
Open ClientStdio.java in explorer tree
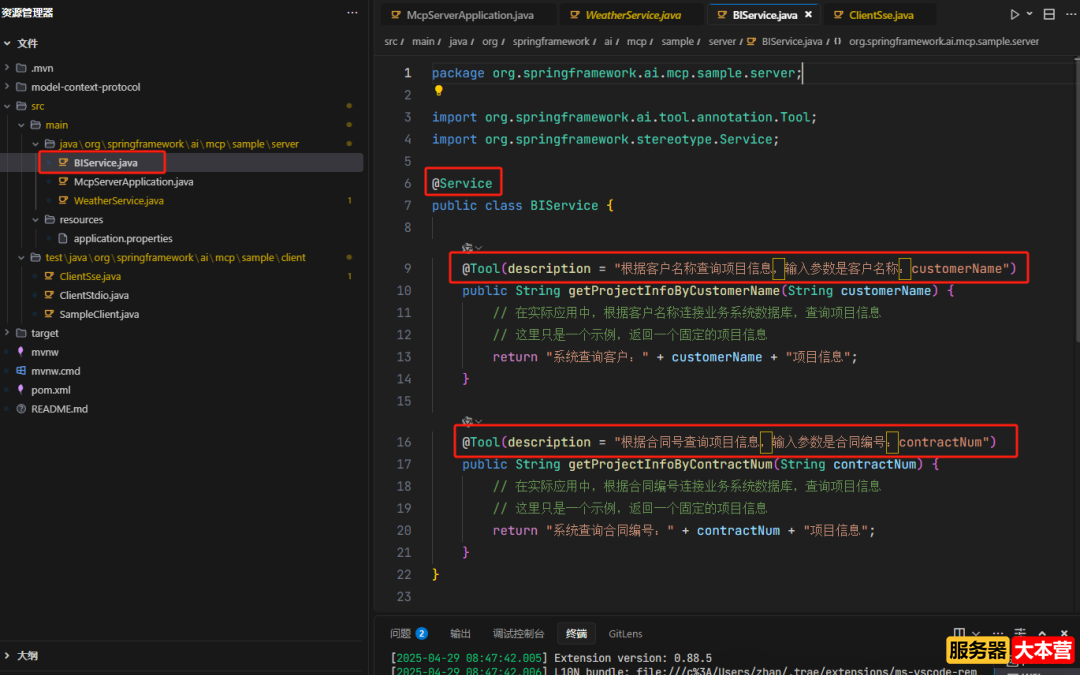[94, 295]
